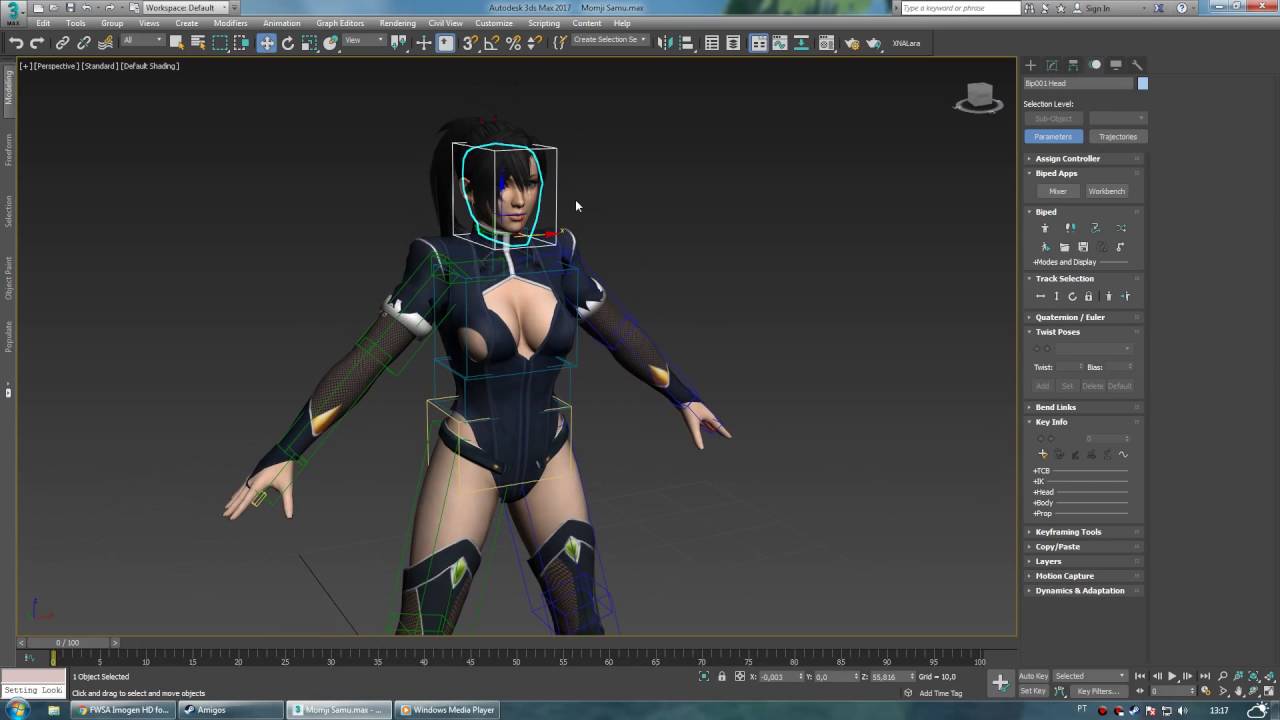The width and height of the screenshot is (1280, 720).
Task: Click the Redo arrow in main toolbar
Action: [x=37, y=43]
